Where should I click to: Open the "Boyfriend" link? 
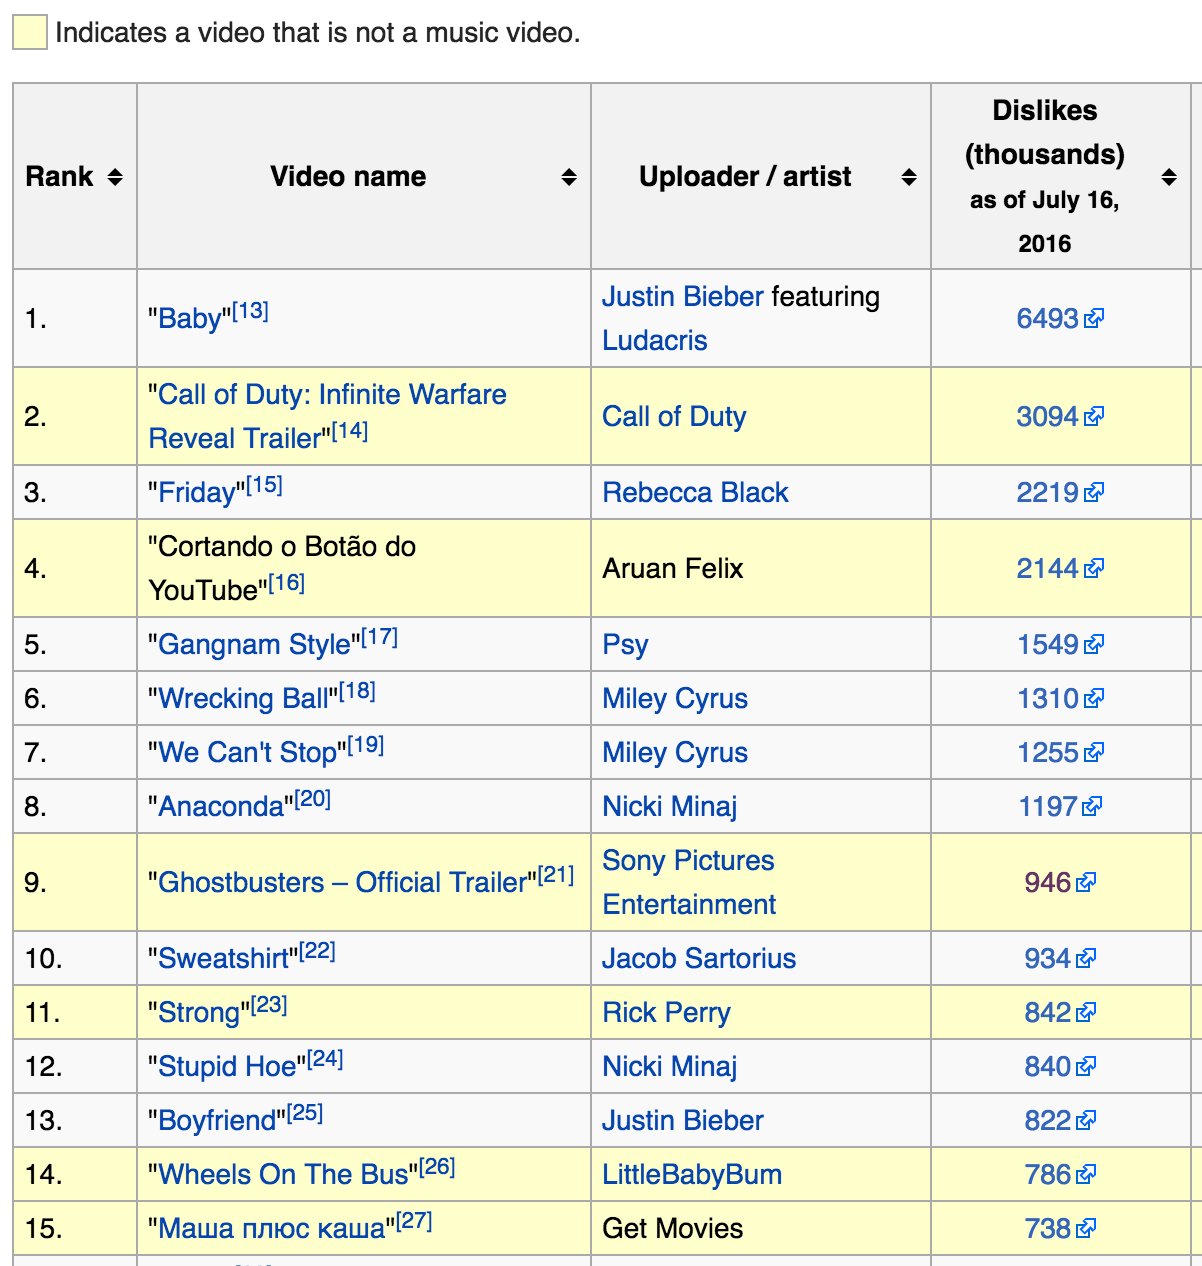pos(217,1121)
